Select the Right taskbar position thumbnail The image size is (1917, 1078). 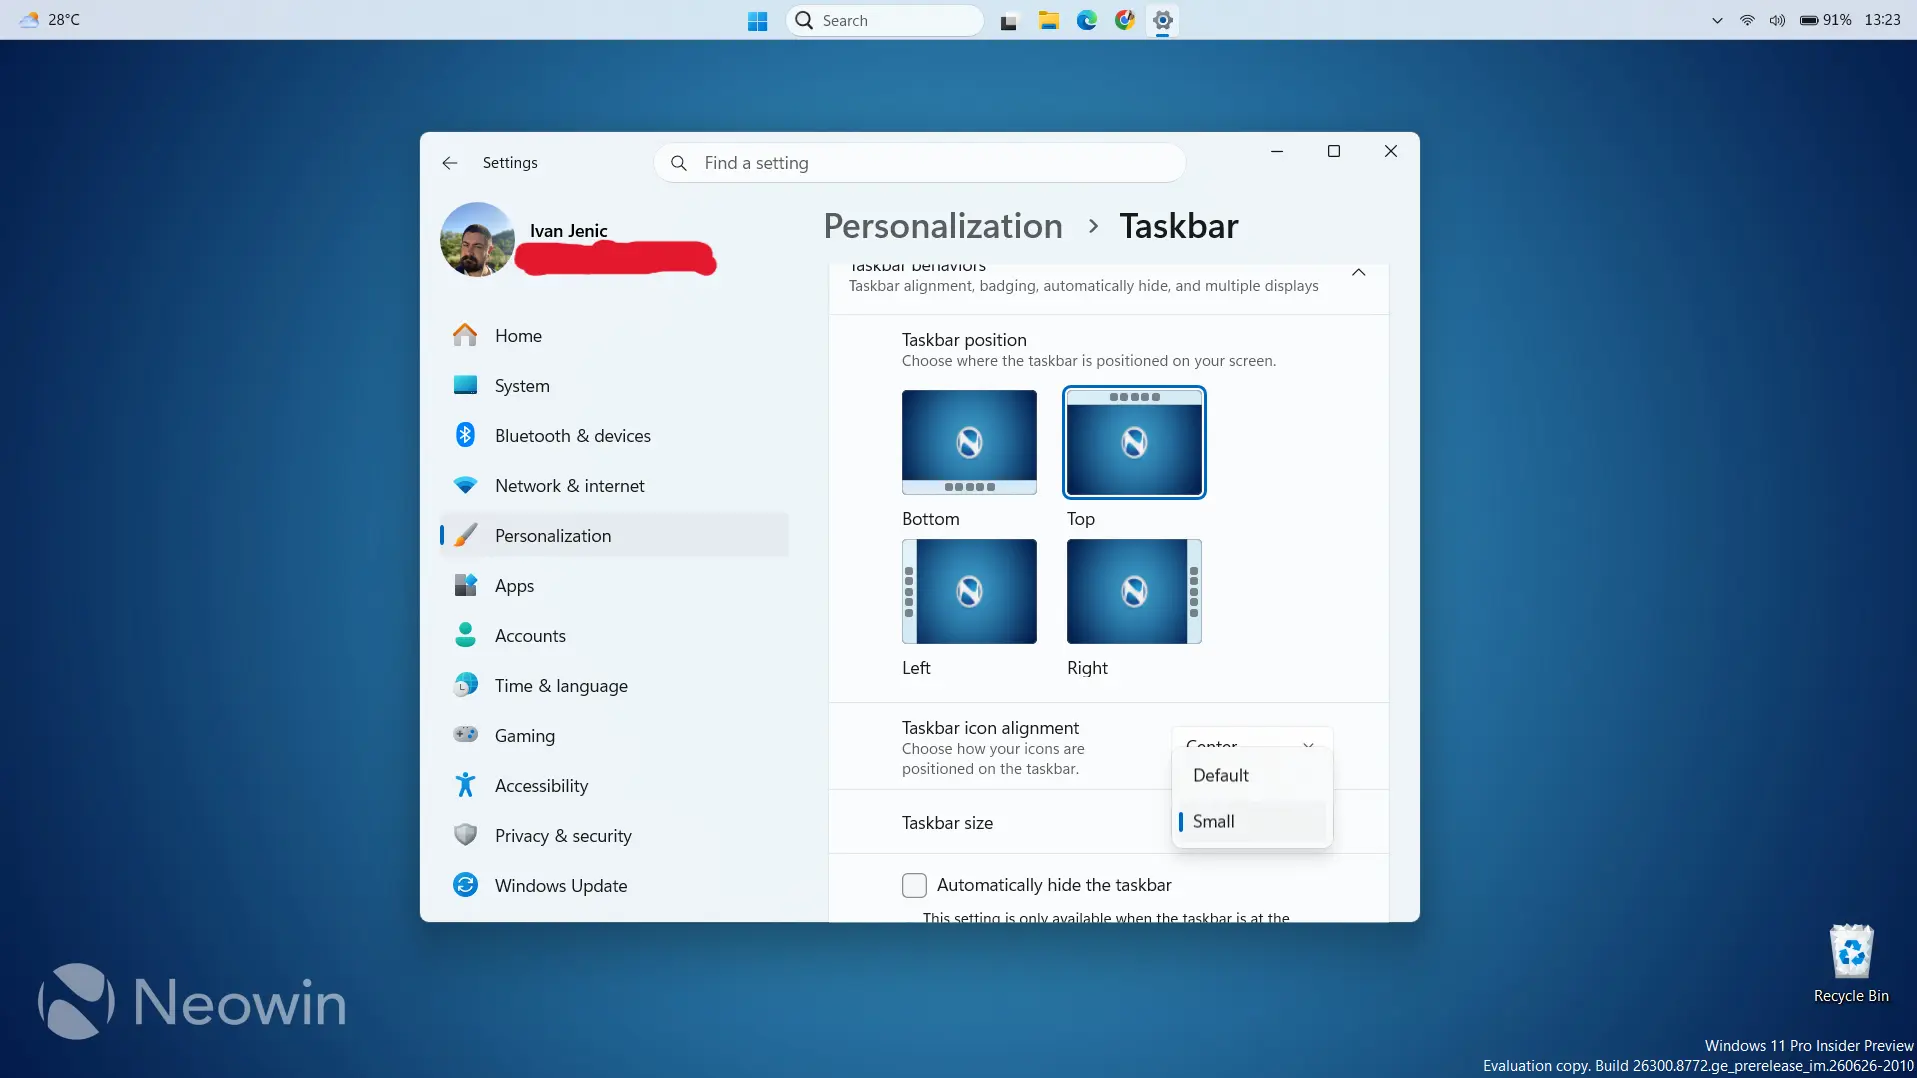pyautogui.click(x=1134, y=591)
